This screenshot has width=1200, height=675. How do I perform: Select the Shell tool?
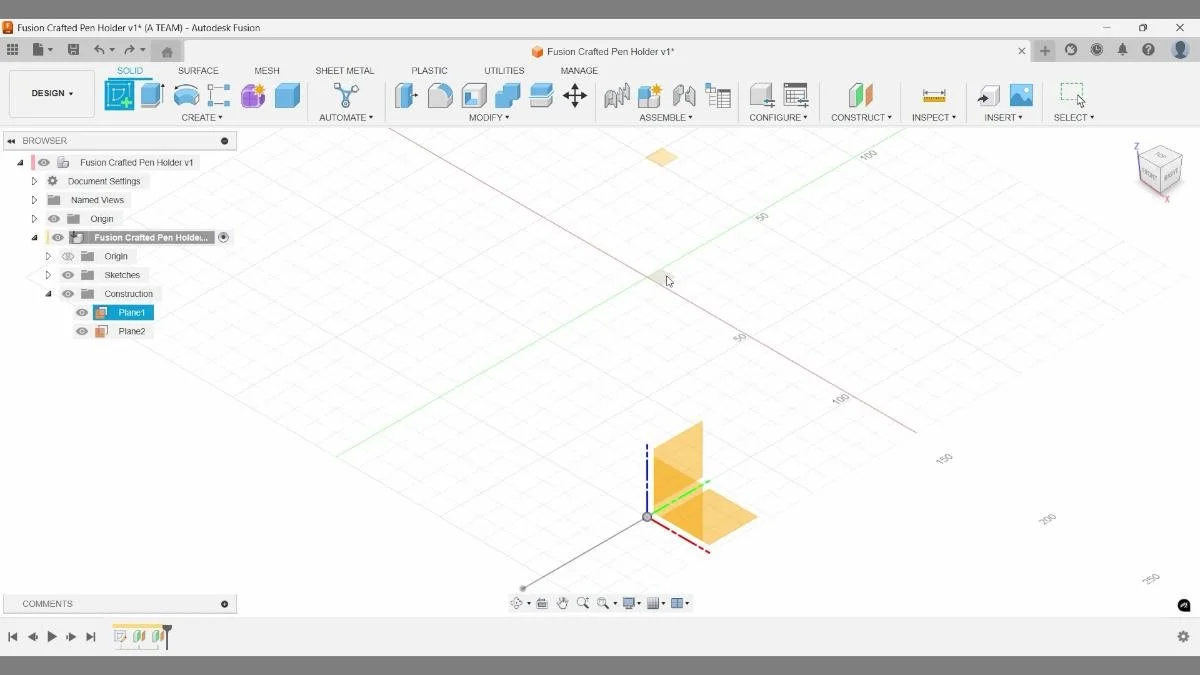(474, 95)
